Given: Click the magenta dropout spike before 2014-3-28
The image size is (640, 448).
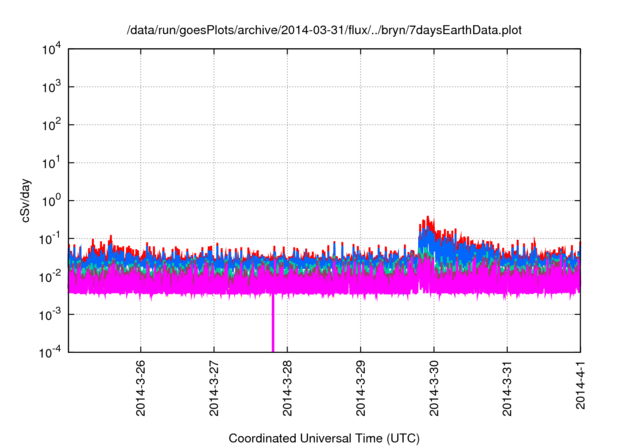Looking at the screenshot, I should pyautogui.click(x=273, y=322).
